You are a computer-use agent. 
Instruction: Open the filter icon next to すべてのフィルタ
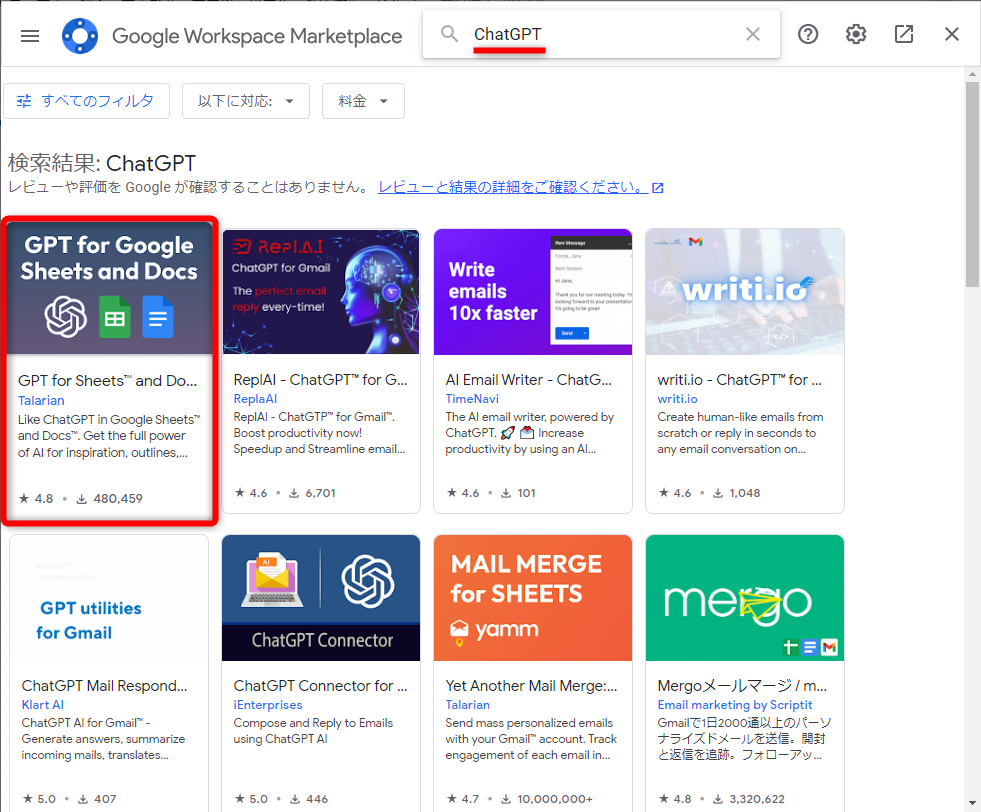(24, 100)
